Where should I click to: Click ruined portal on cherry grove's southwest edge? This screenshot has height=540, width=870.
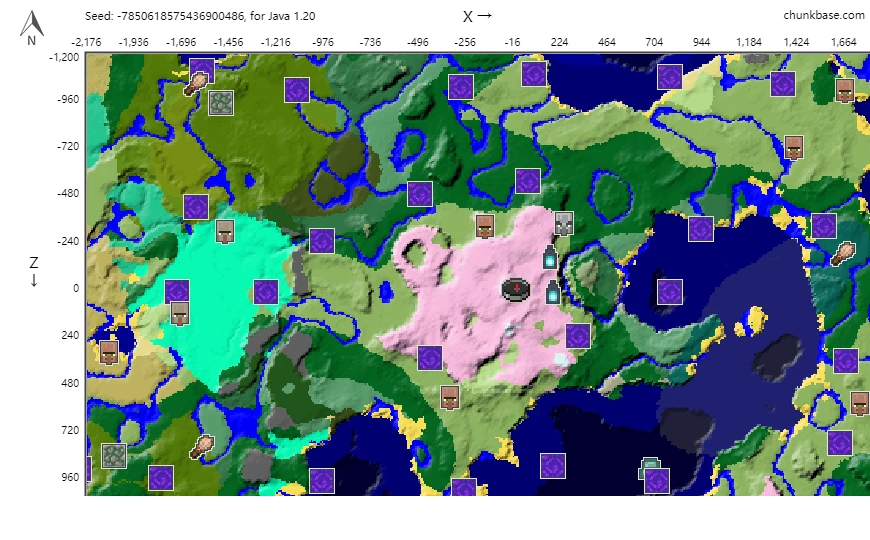coord(429,358)
